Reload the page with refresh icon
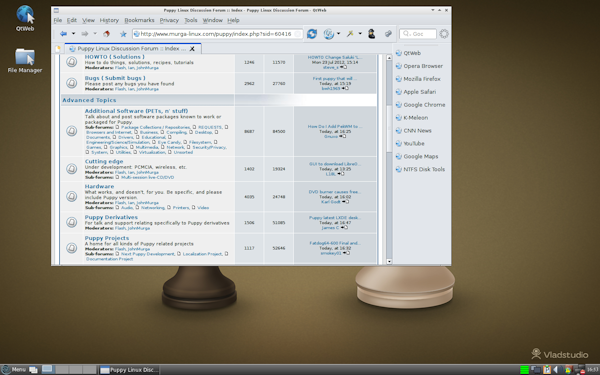 point(312,34)
